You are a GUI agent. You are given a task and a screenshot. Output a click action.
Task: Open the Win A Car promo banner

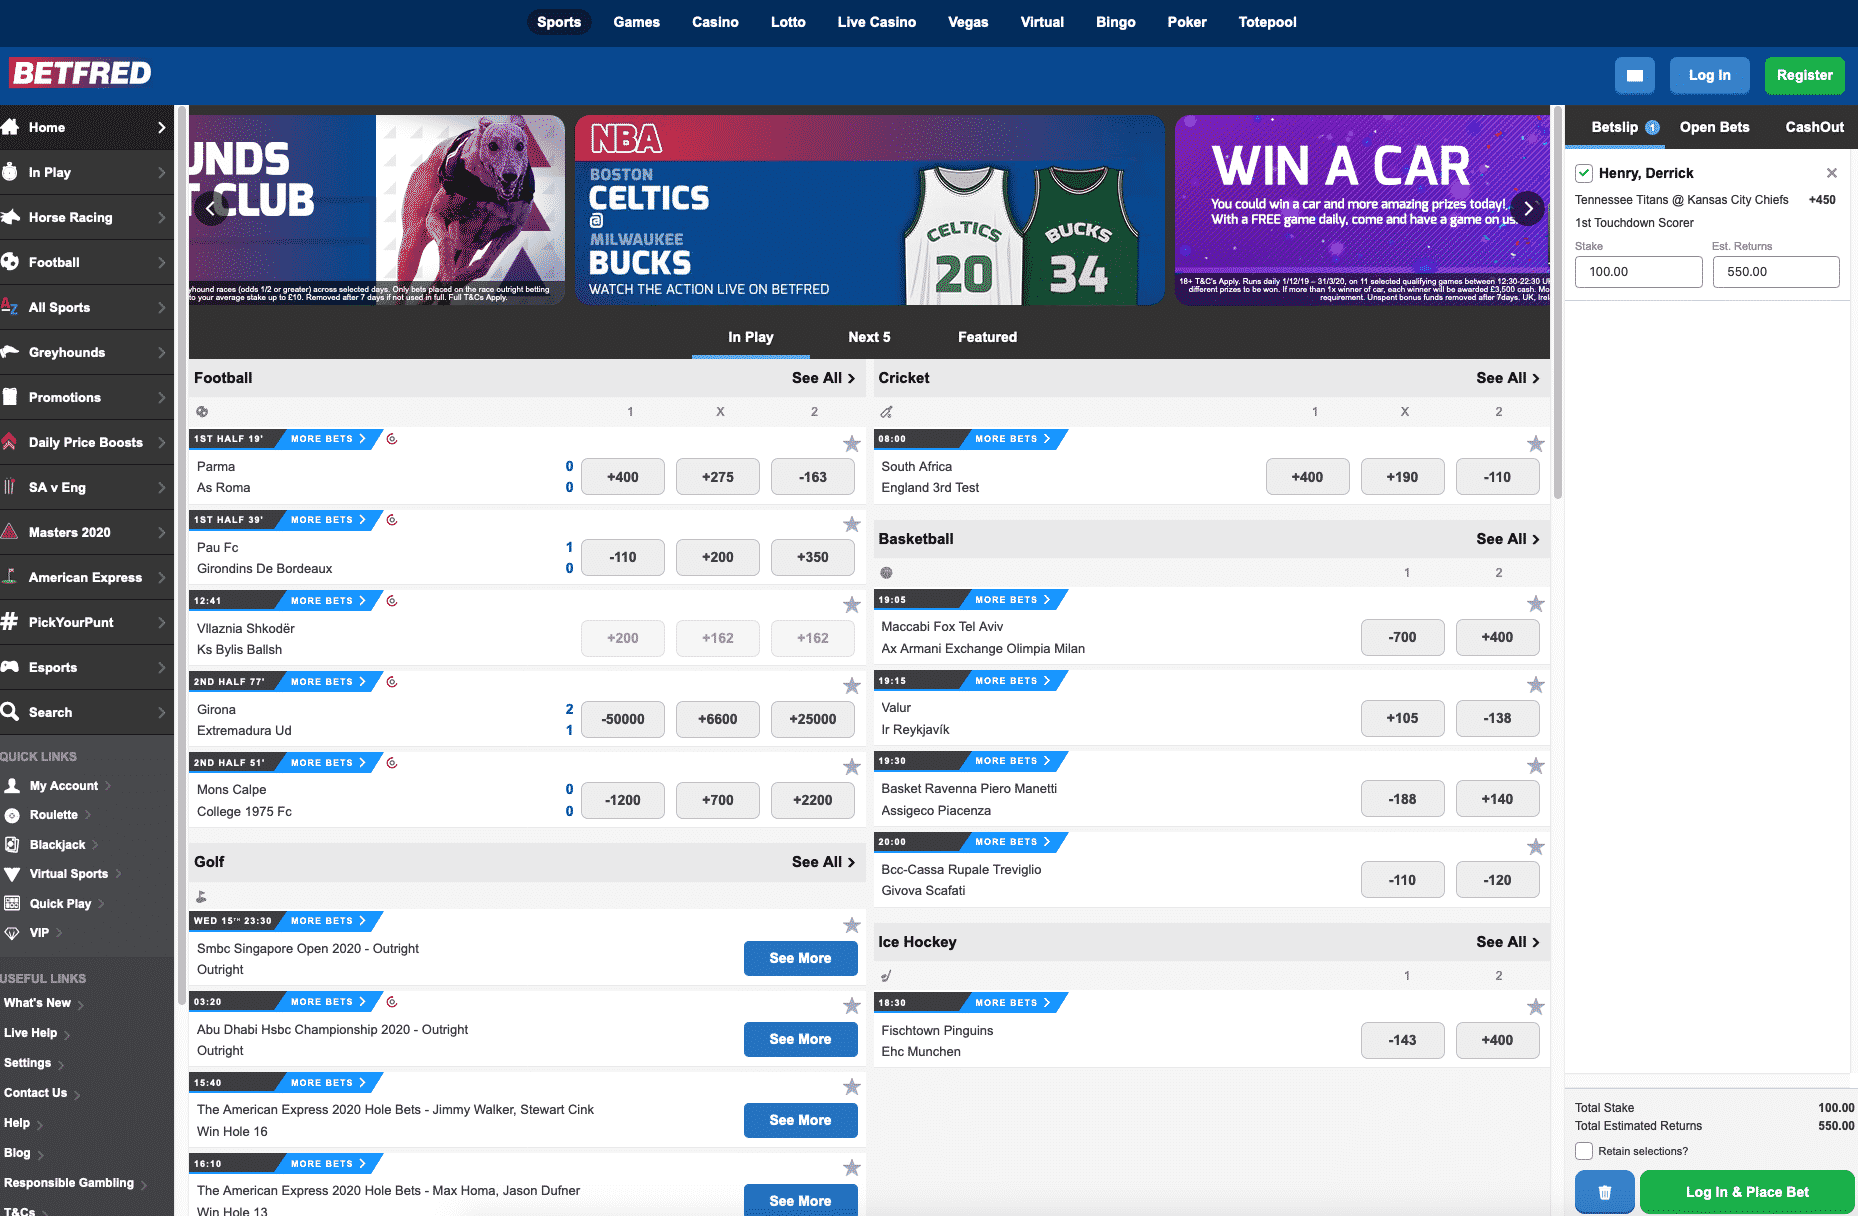[x=1362, y=210]
